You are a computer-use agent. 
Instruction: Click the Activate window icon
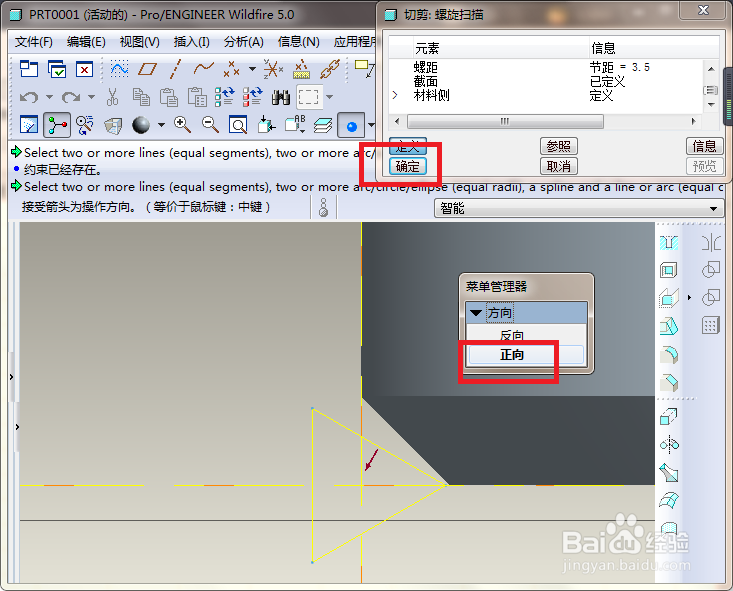57,69
